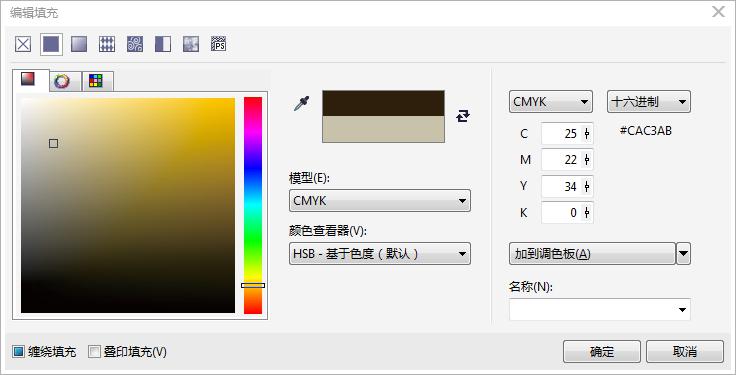Confirm with the 确定 button
Image resolution: width=736 pixels, height=375 pixels.
602,352
